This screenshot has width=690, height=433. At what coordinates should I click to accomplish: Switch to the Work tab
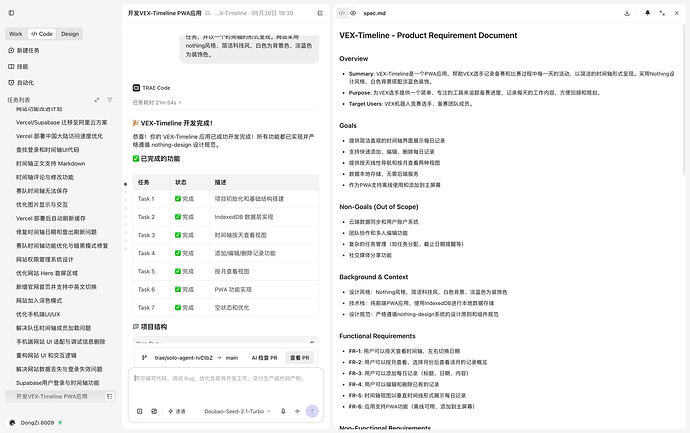click(x=16, y=34)
